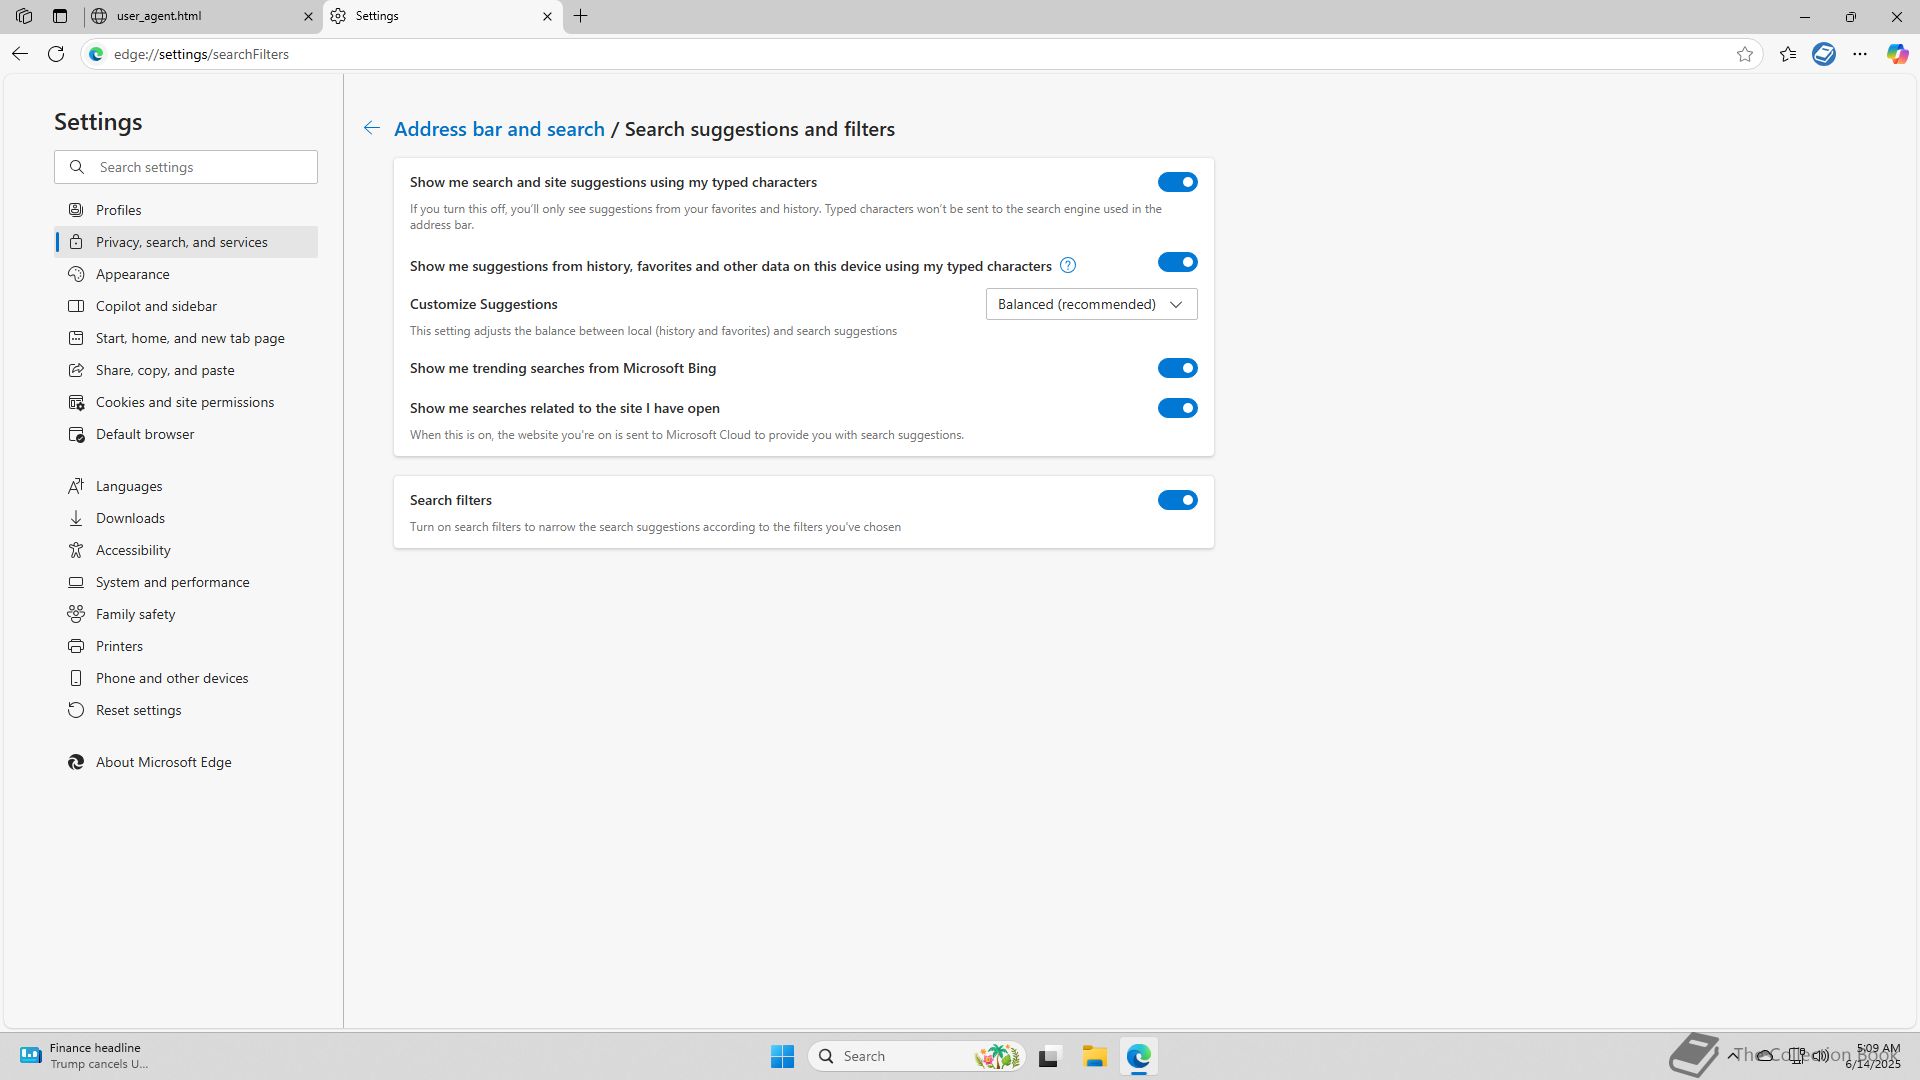Open the tab actions menu icon
The height and width of the screenshot is (1080, 1920).
pyautogui.click(x=60, y=16)
